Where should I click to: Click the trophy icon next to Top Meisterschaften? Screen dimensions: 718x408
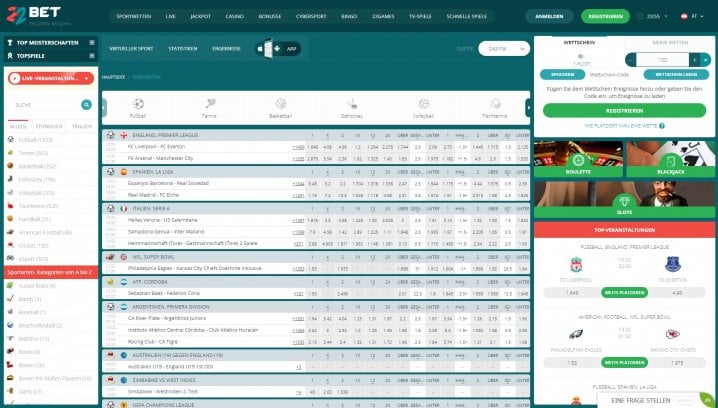[x=10, y=43]
